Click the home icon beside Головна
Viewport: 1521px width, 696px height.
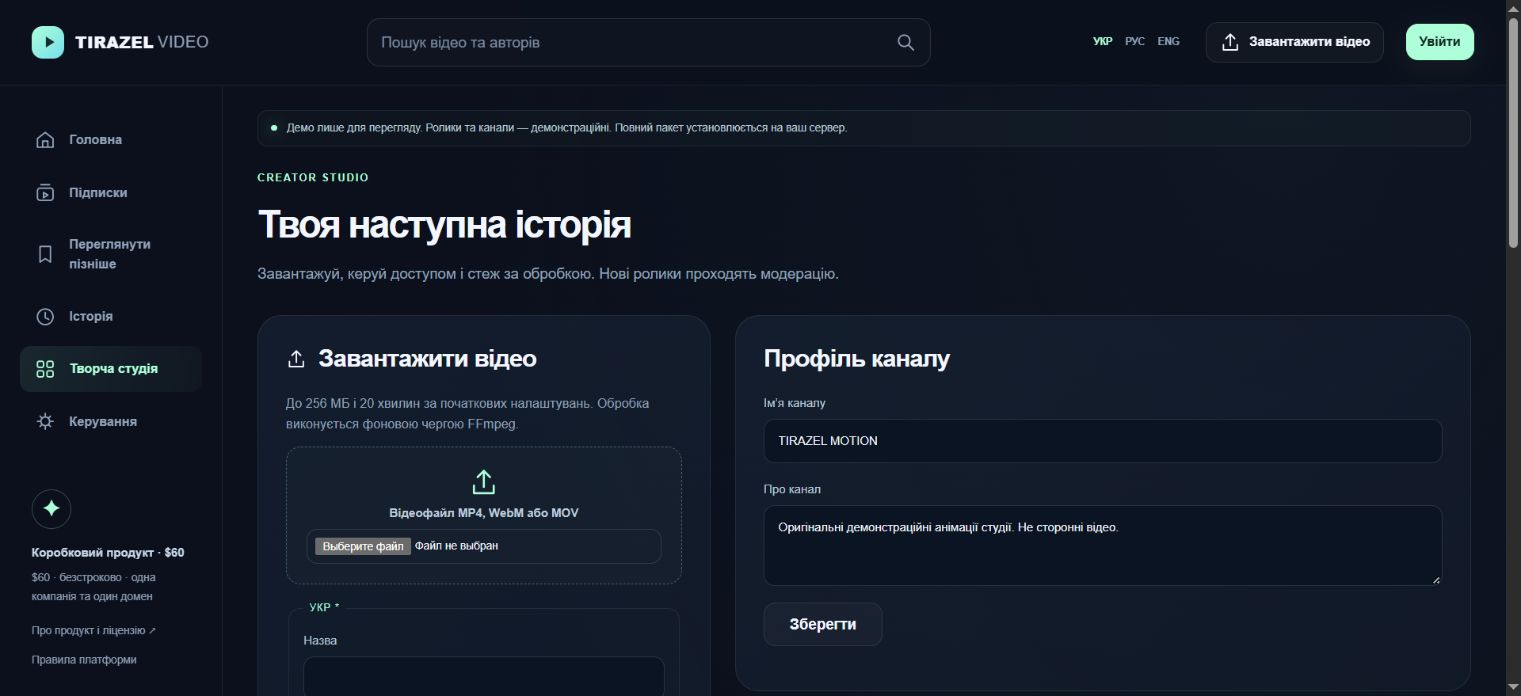coord(45,140)
